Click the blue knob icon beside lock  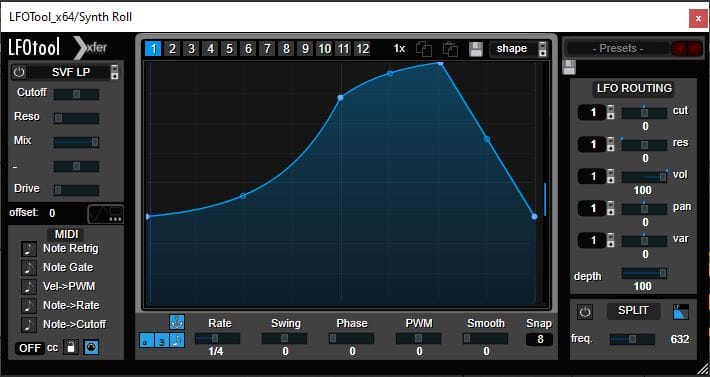point(91,348)
